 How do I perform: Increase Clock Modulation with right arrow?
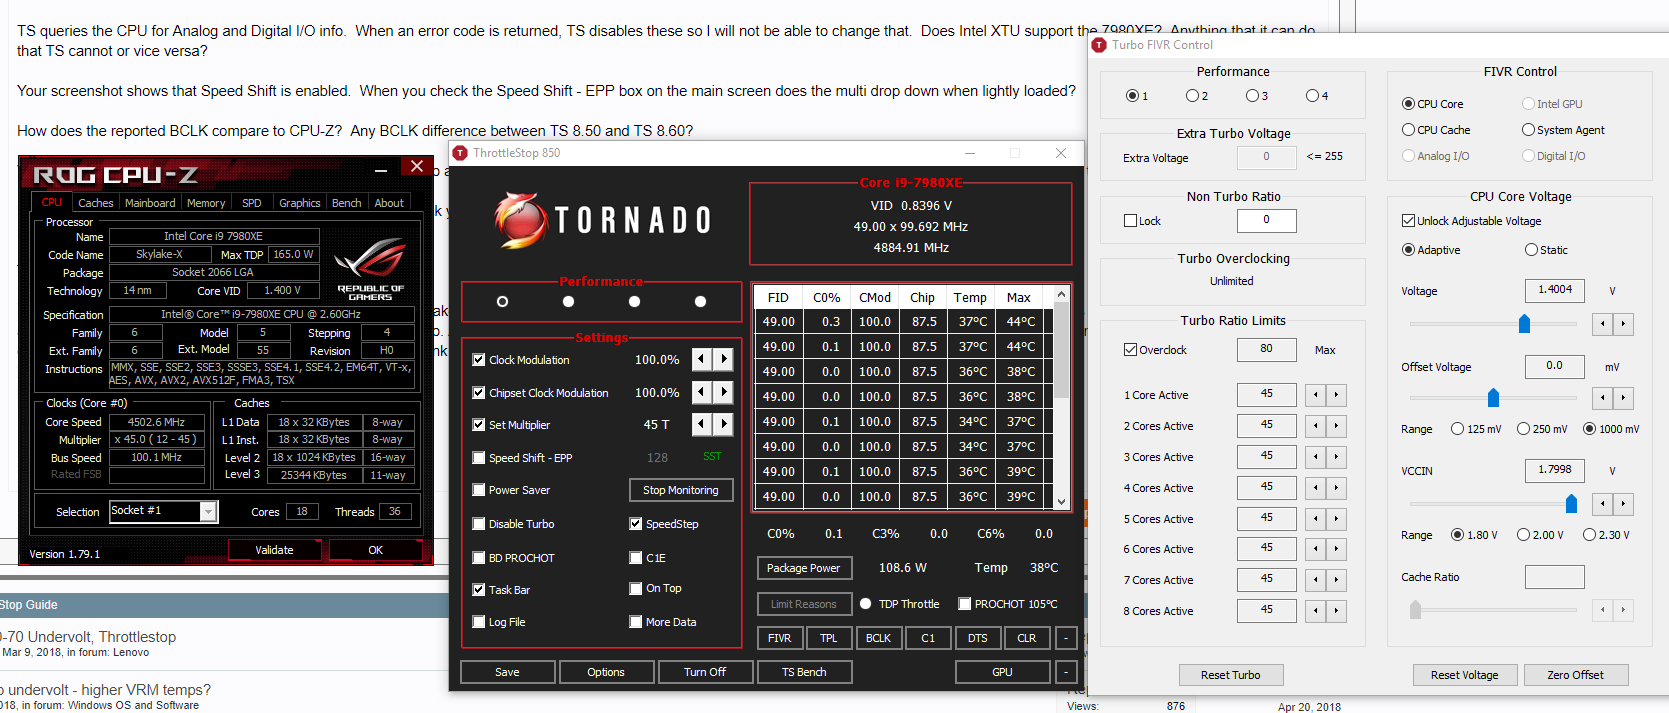723,359
